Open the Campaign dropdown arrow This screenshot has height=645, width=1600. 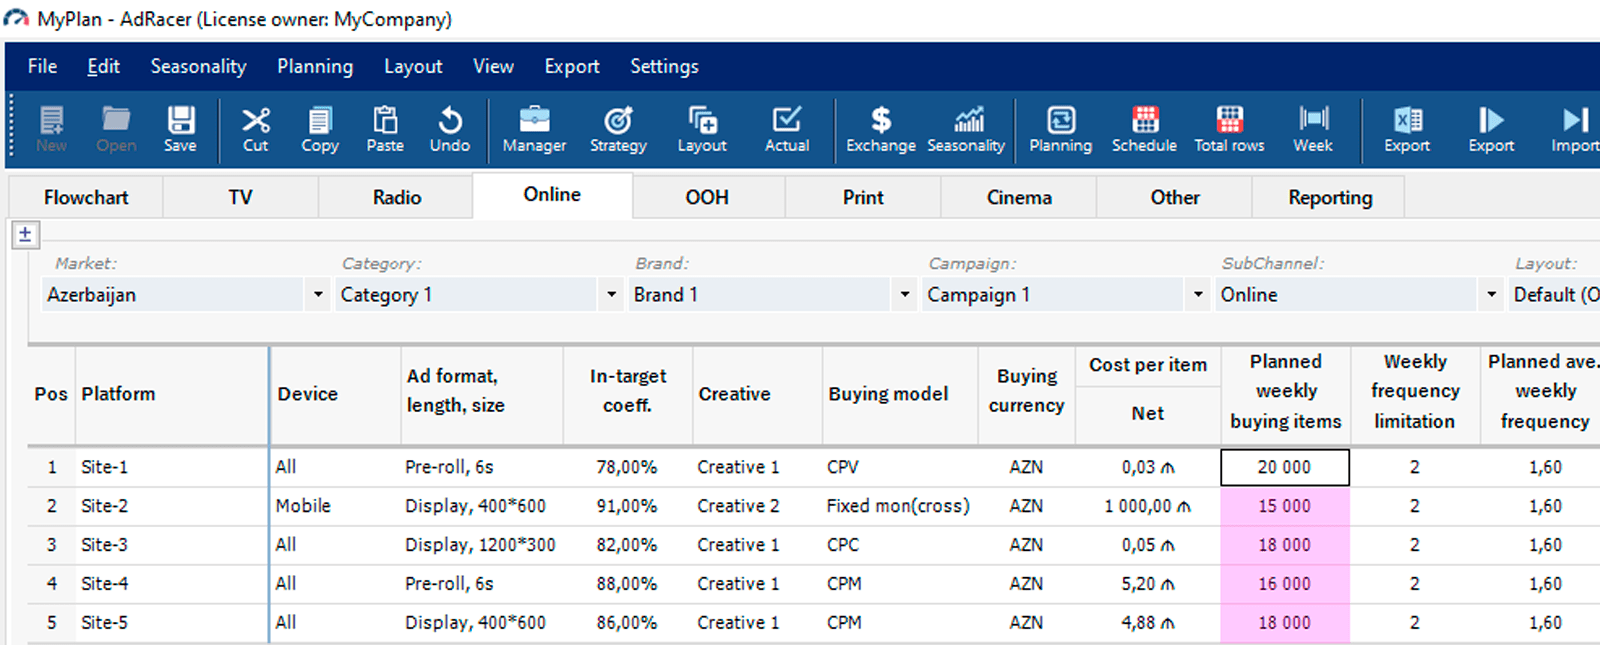[1198, 295]
